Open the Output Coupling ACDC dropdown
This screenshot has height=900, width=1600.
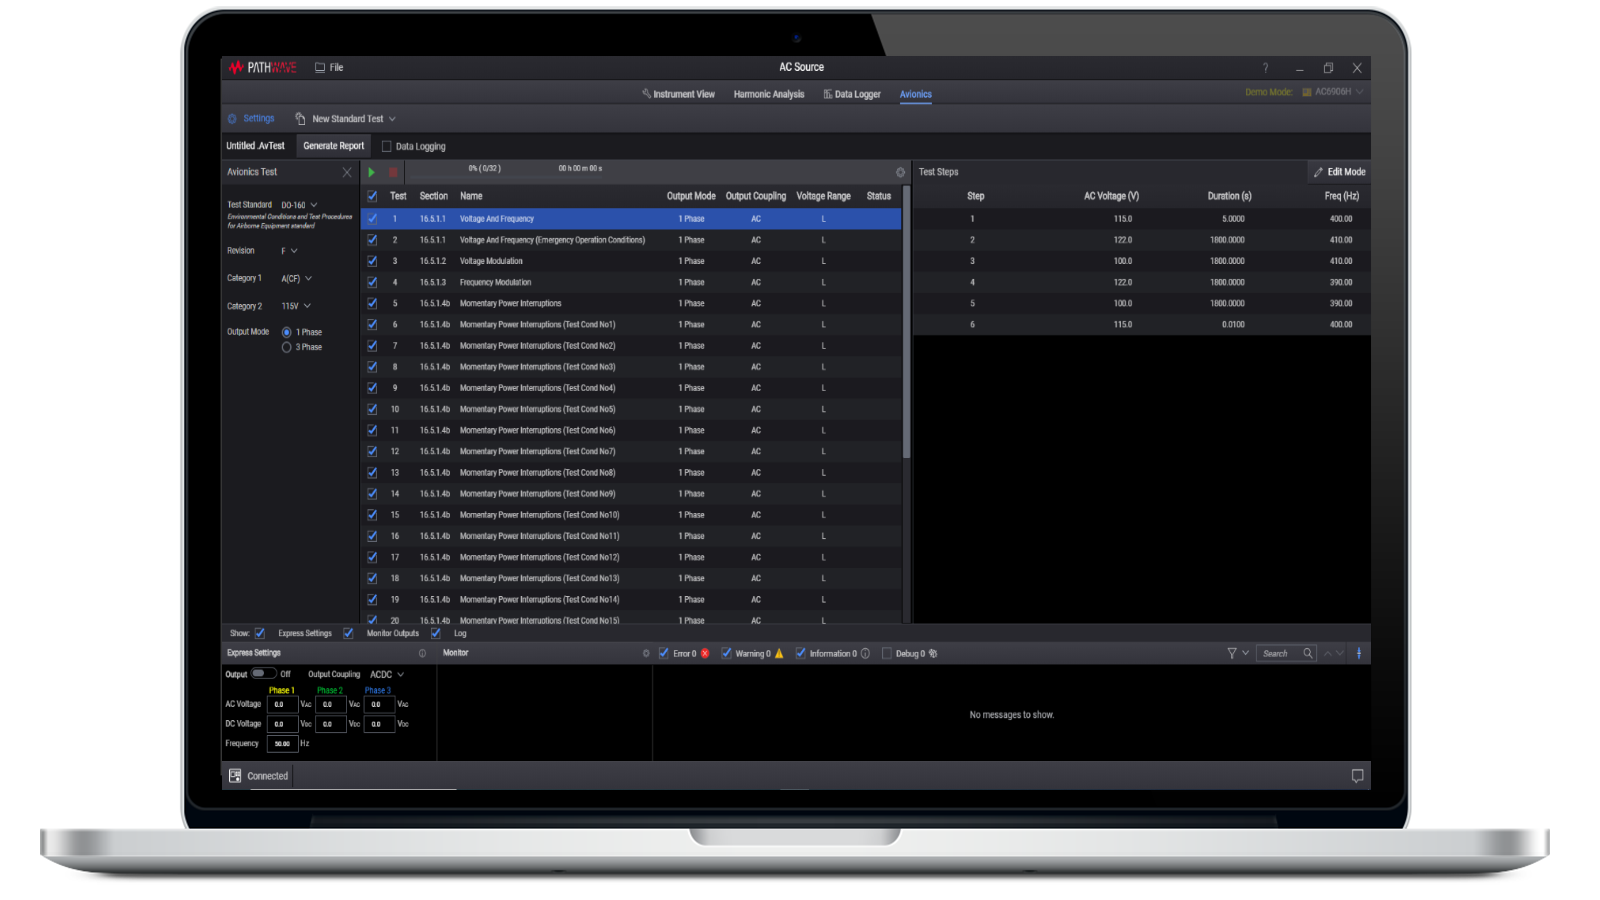[x=387, y=674]
